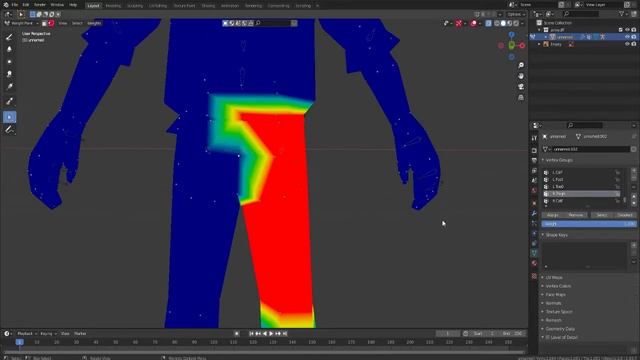The width and height of the screenshot is (640, 360).
Task: Open World properties red tab icon
Action: click(534, 191)
